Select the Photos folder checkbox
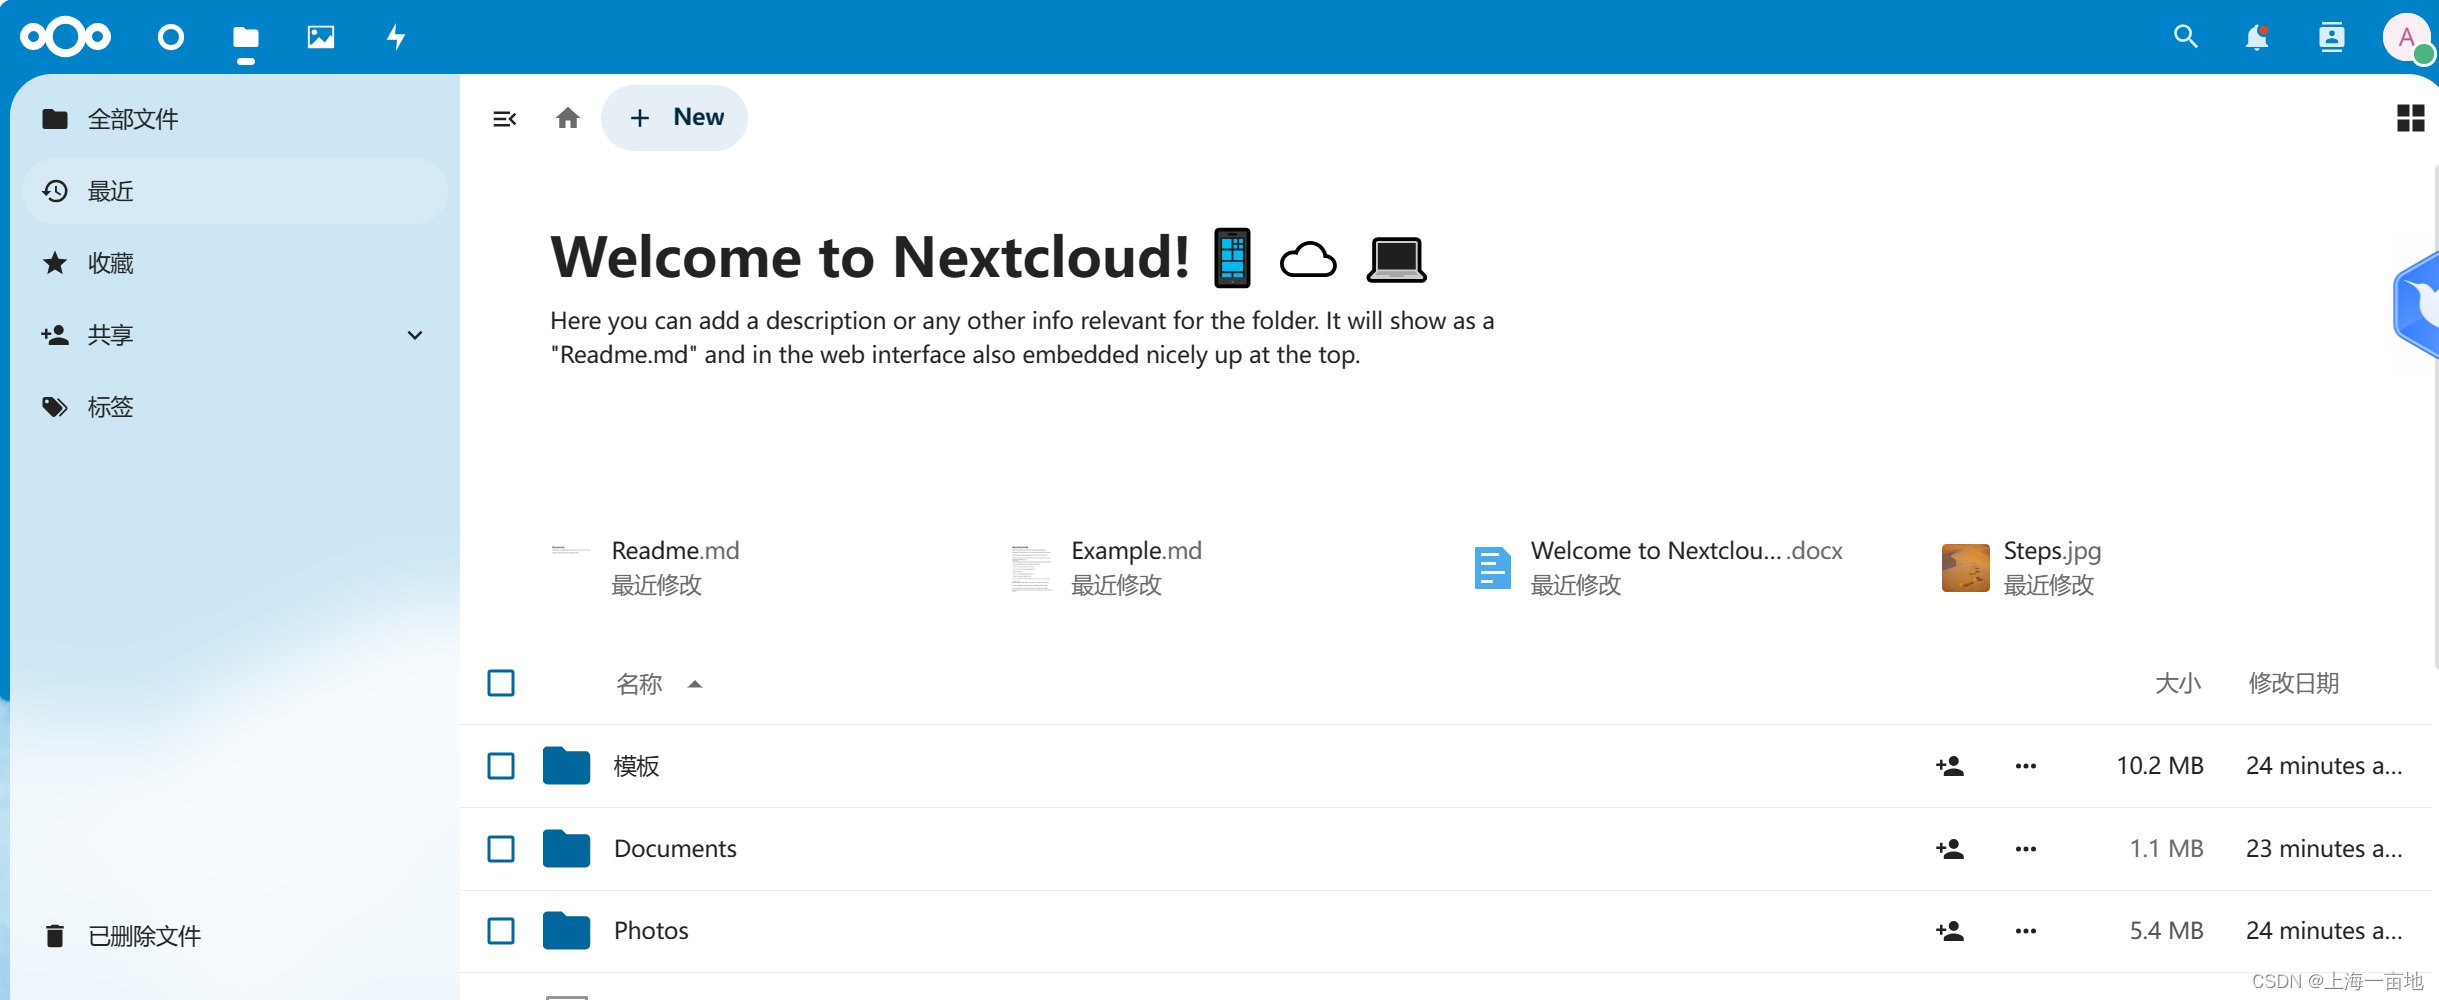 coord(501,931)
